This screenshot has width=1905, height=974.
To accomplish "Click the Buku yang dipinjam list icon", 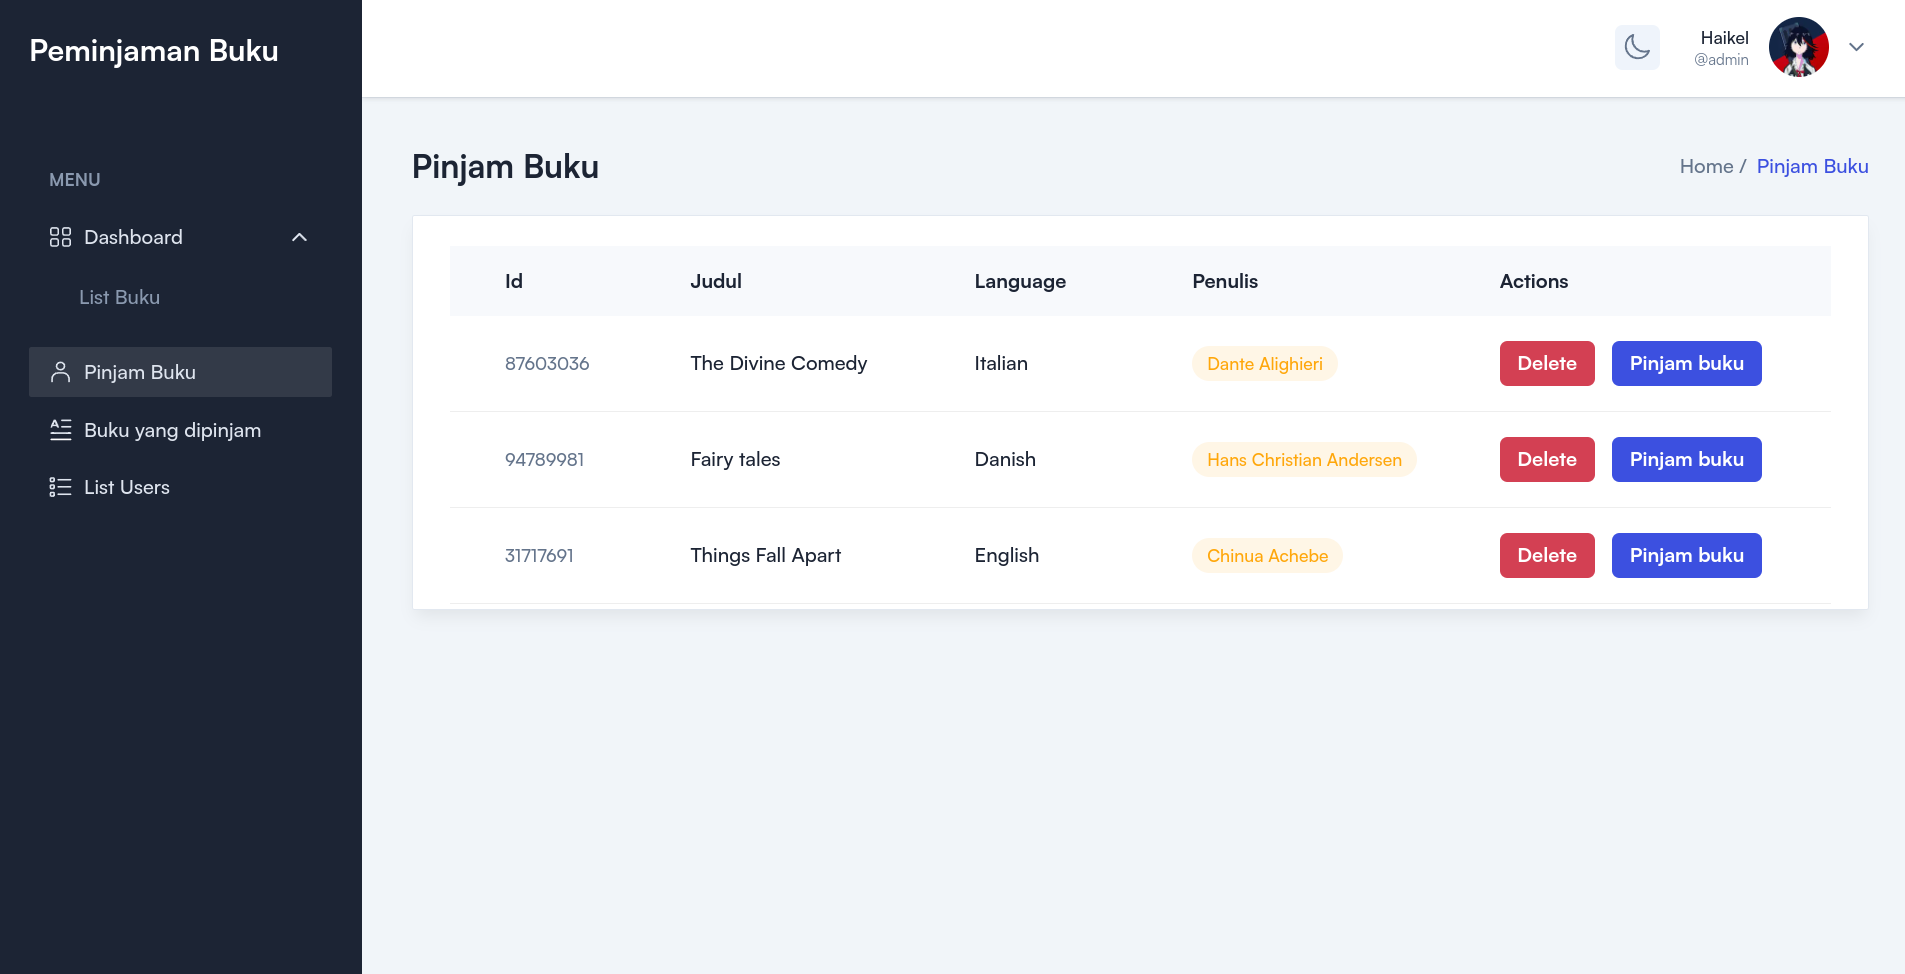I will pos(60,430).
